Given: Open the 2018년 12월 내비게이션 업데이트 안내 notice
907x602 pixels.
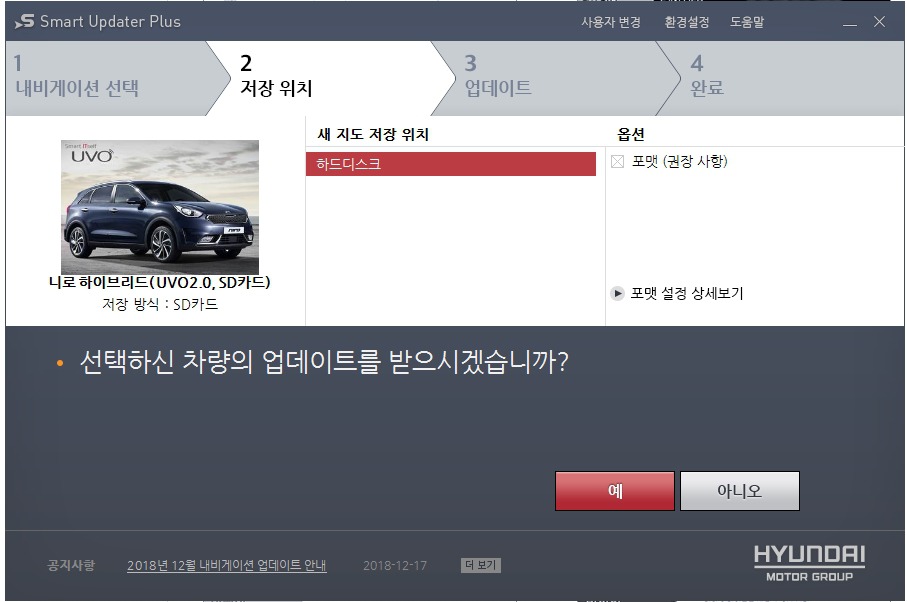Looking at the screenshot, I should (227, 565).
